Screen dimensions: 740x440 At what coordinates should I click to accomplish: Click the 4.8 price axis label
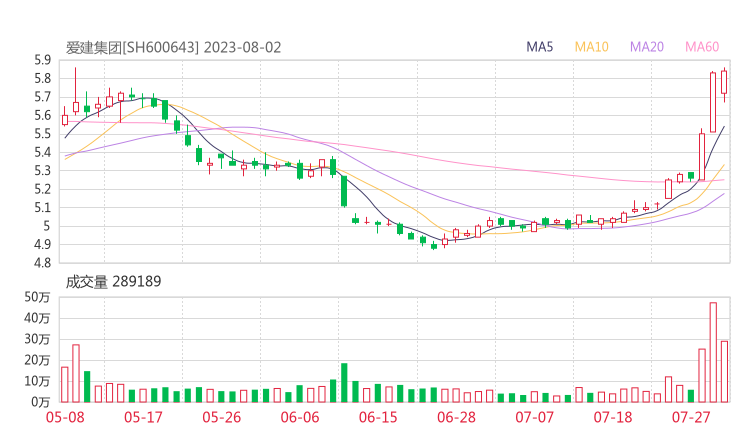(42, 263)
